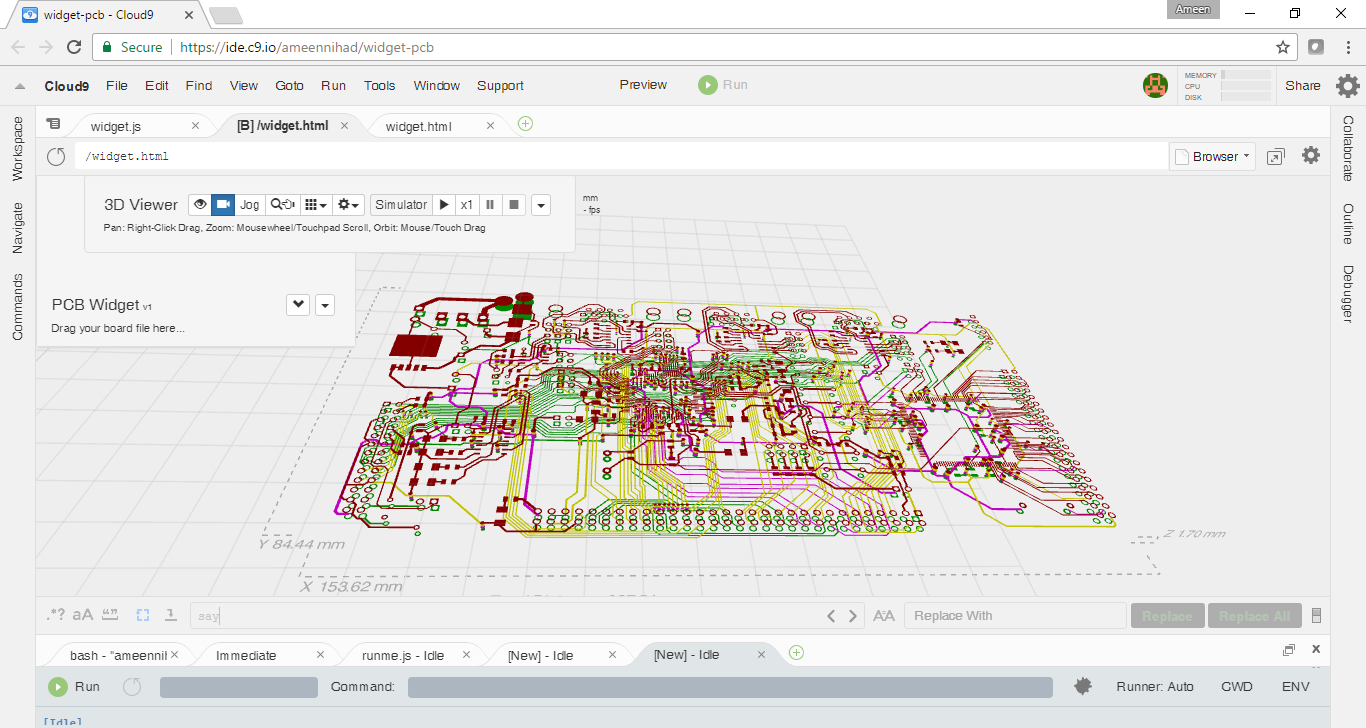Viewport: 1366px width, 728px height.
Task: Expand the PCB Widget chevron-down button
Action: (x=298, y=305)
